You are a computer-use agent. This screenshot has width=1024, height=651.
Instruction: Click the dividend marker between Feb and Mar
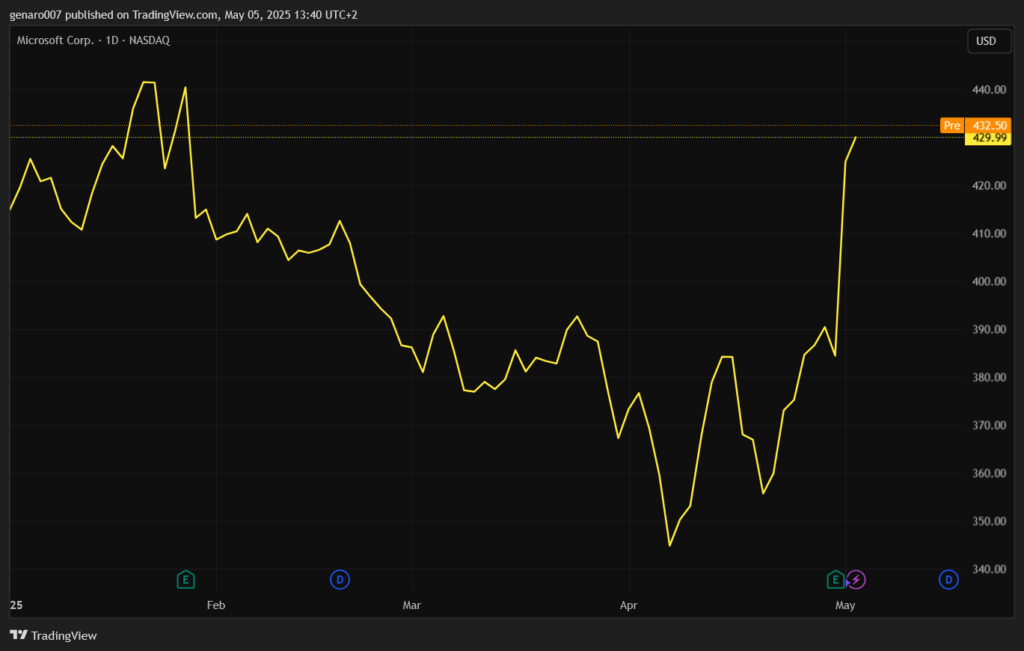340,579
